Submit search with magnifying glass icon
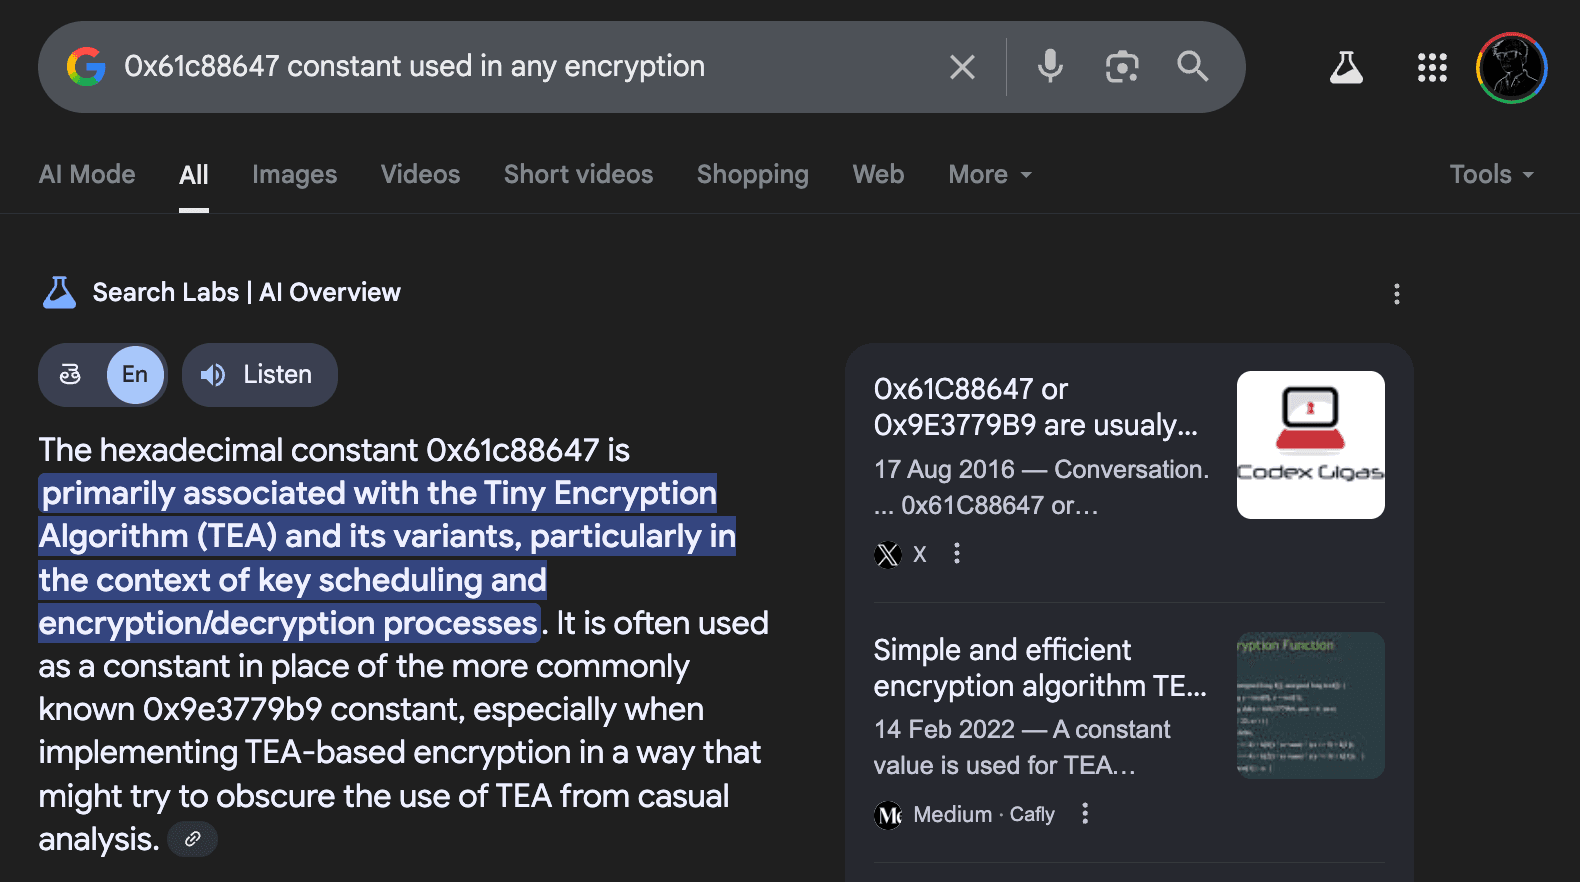Image resolution: width=1580 pixels, height=882 pixels. tap(1193, 67)
